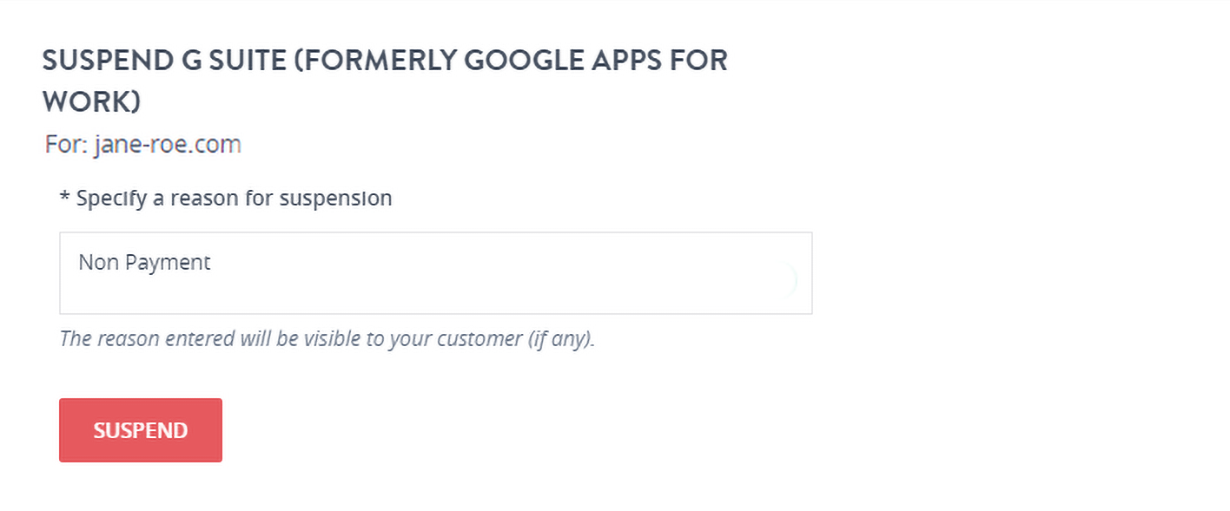Click the required asterisk before 'Specify'
Image resolution: width=1230 pixels, height=511 pixels.
tap(65, 199)
